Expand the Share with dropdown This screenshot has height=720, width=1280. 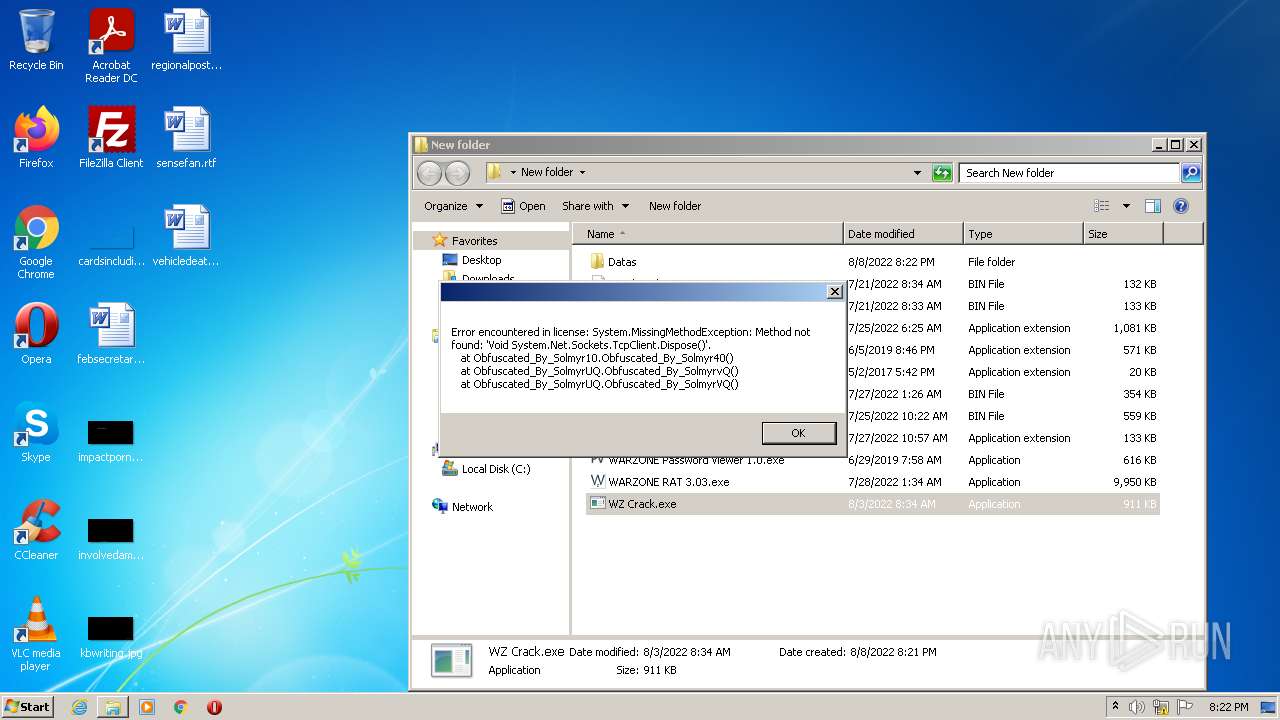click(x=595, y=206)
